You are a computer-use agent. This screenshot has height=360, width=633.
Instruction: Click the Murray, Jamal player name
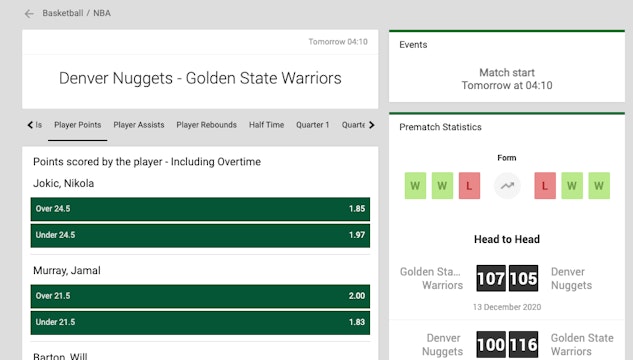click(x=67, y=270)
